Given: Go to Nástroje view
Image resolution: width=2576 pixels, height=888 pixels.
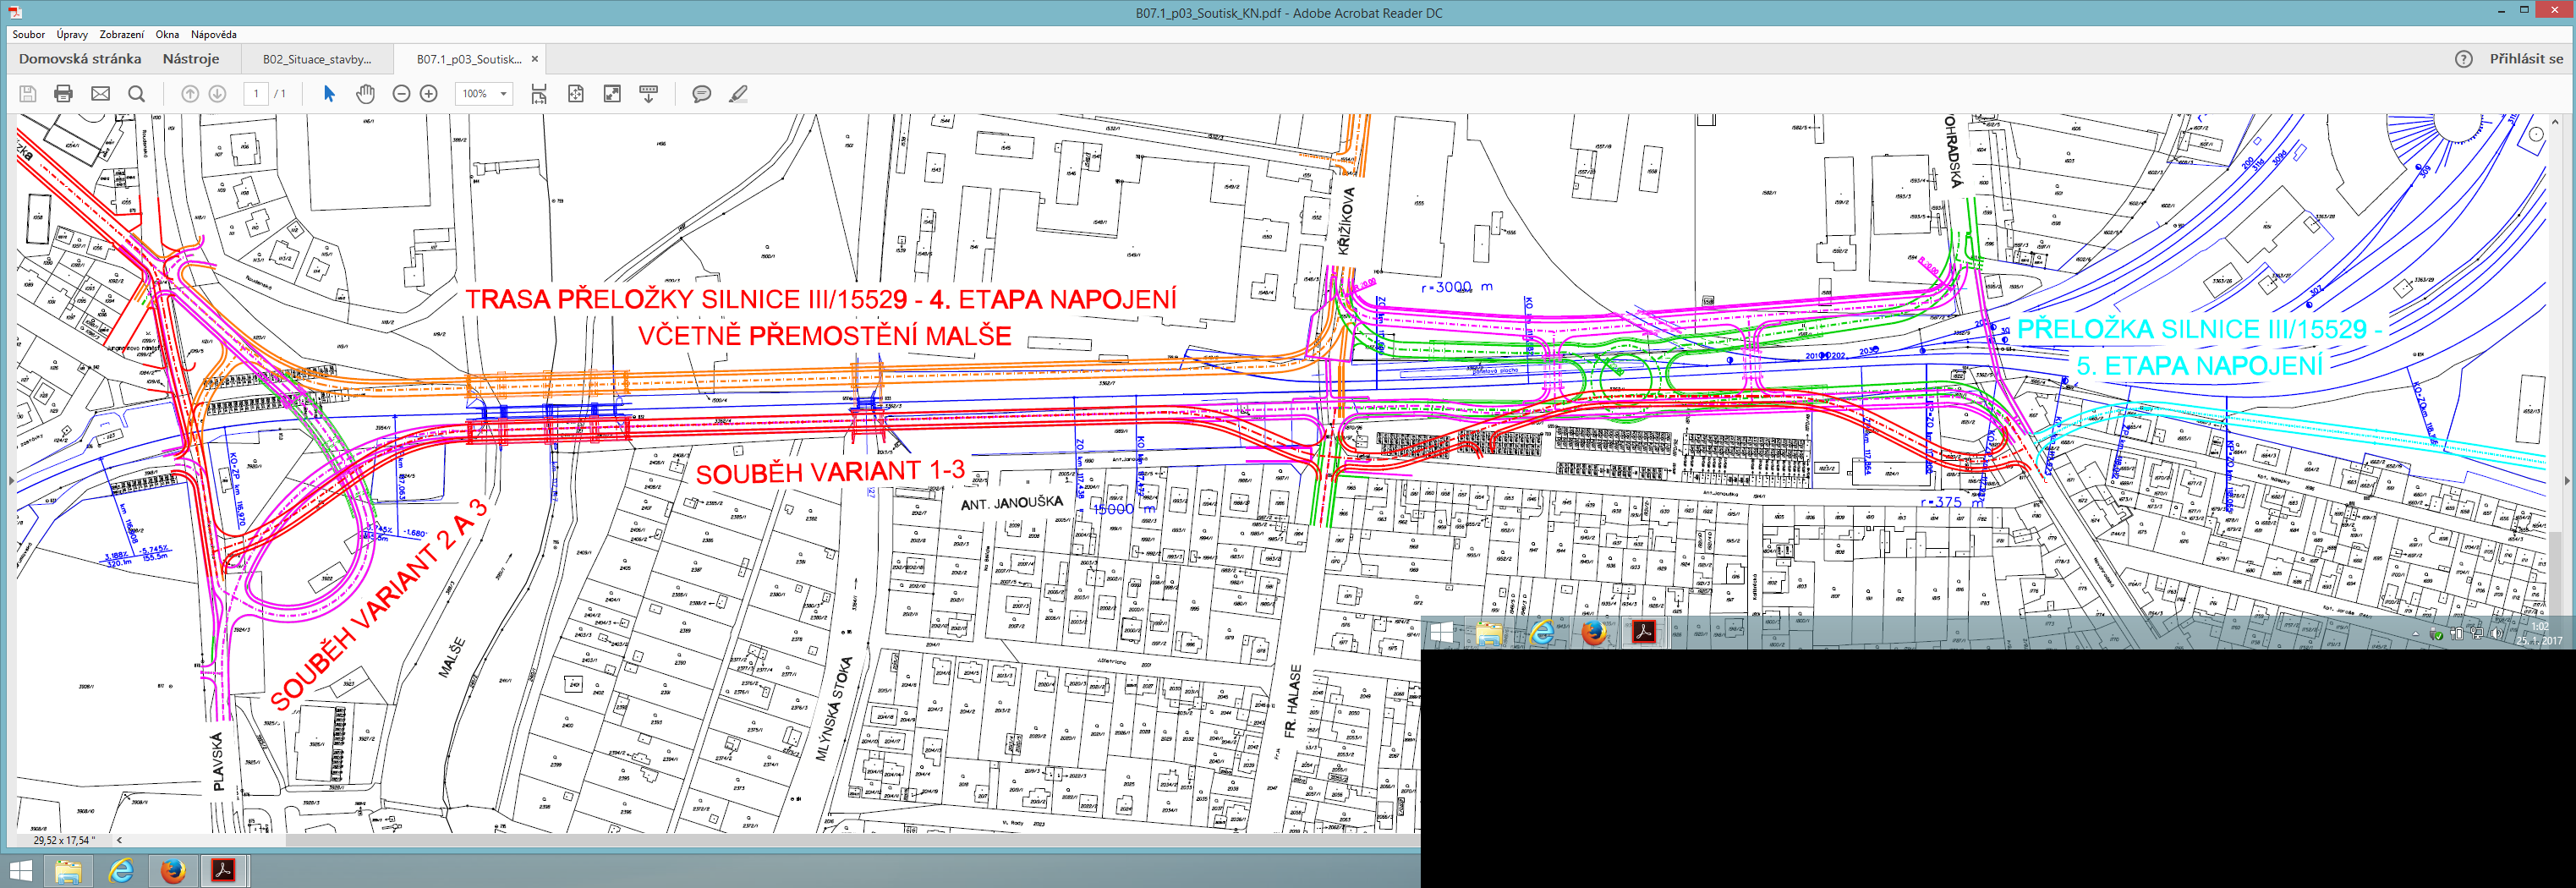Looking at the screenshot, I should [x=190, y=59].
